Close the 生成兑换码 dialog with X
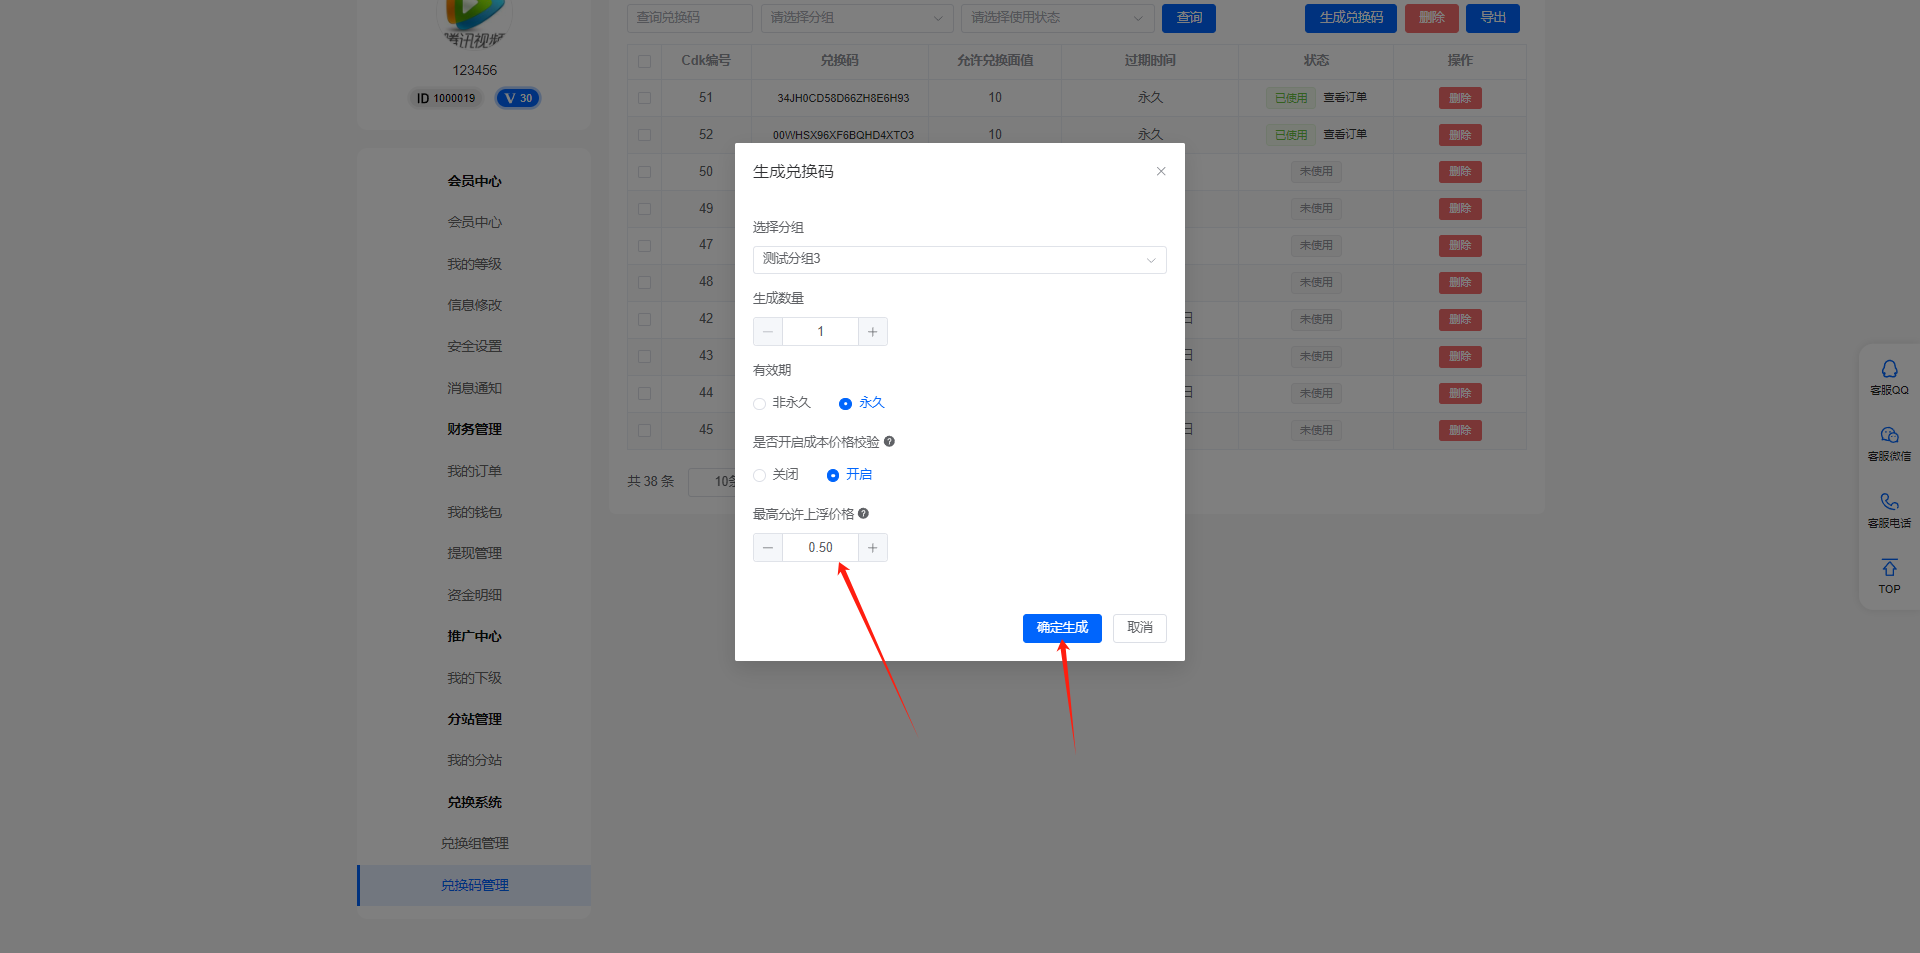 point(1161,171)
